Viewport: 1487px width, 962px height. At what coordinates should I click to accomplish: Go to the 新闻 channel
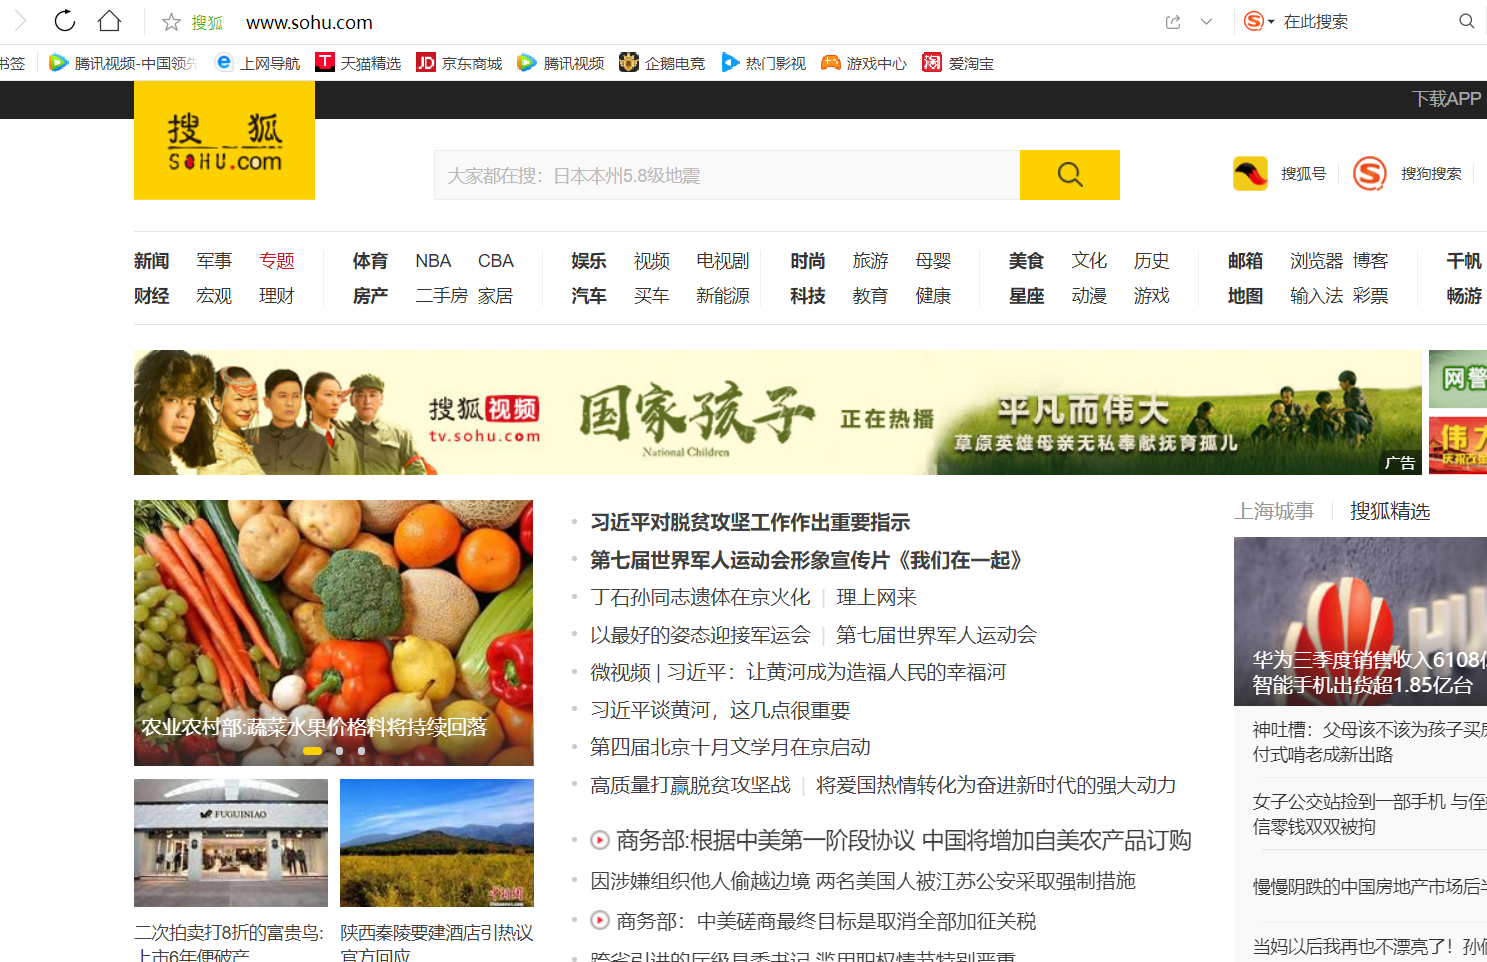(151, 261)
